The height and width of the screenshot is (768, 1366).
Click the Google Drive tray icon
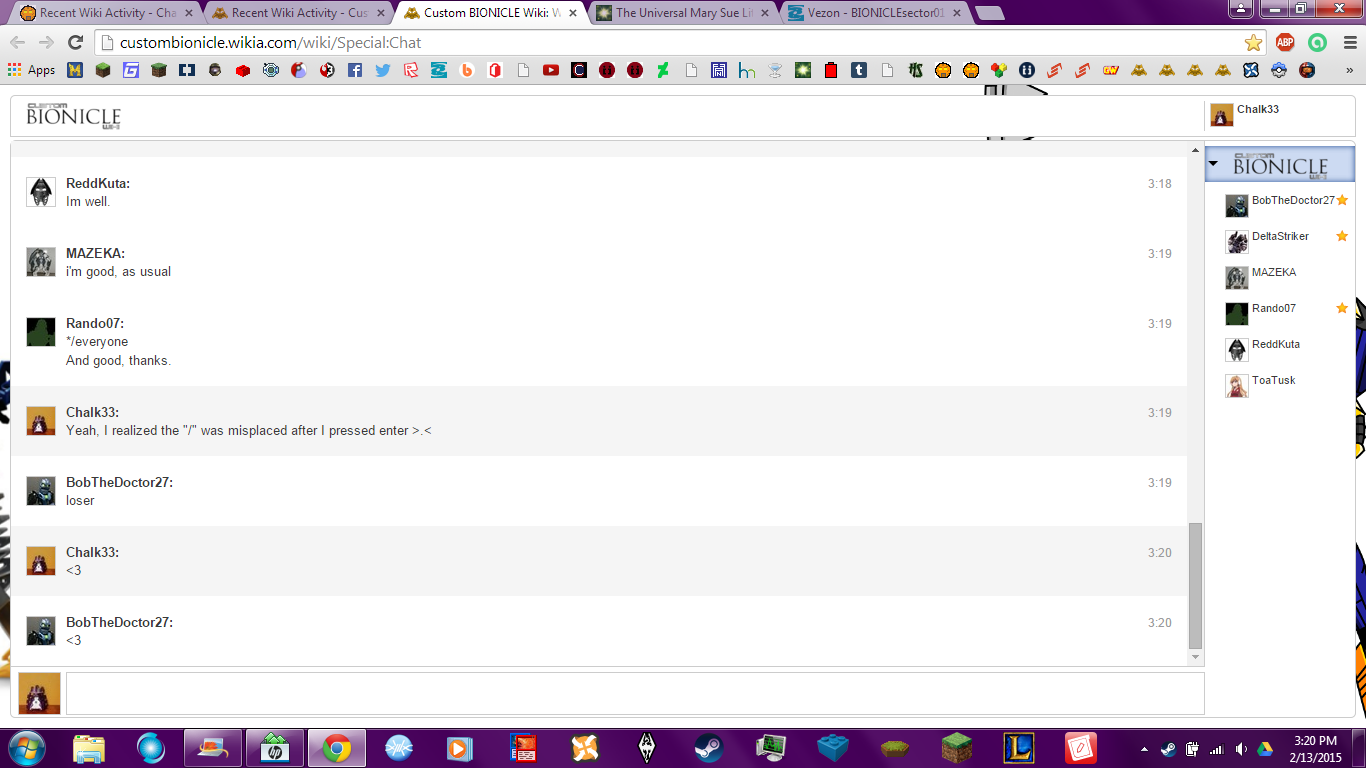1265,749
